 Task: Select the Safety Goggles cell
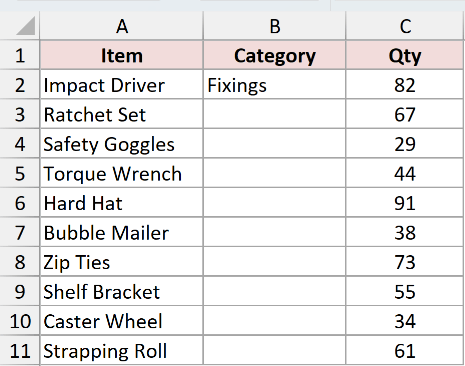click(x=121, y=143)
